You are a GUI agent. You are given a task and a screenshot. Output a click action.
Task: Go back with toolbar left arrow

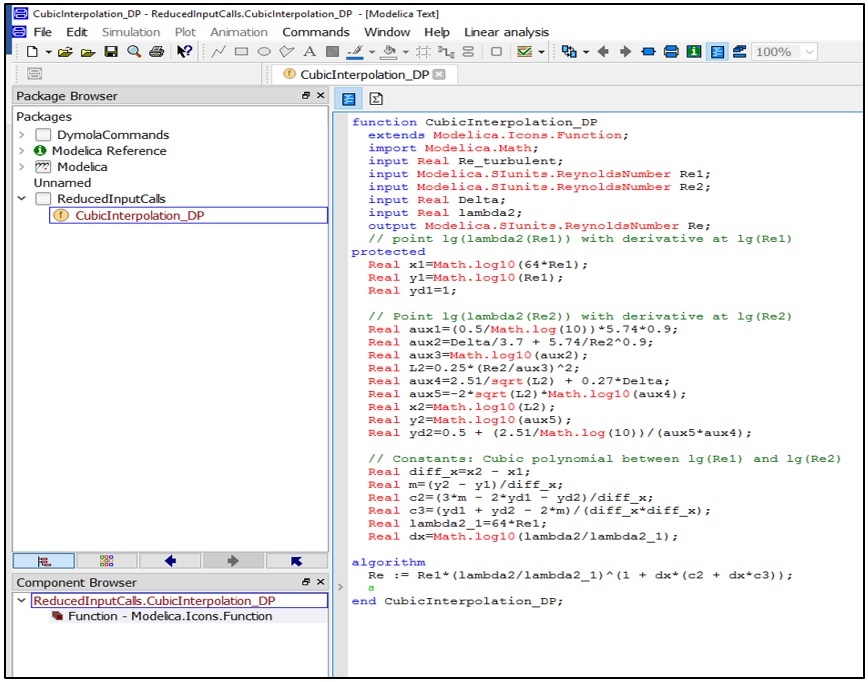pyautogui.click(x=603, y=52)
